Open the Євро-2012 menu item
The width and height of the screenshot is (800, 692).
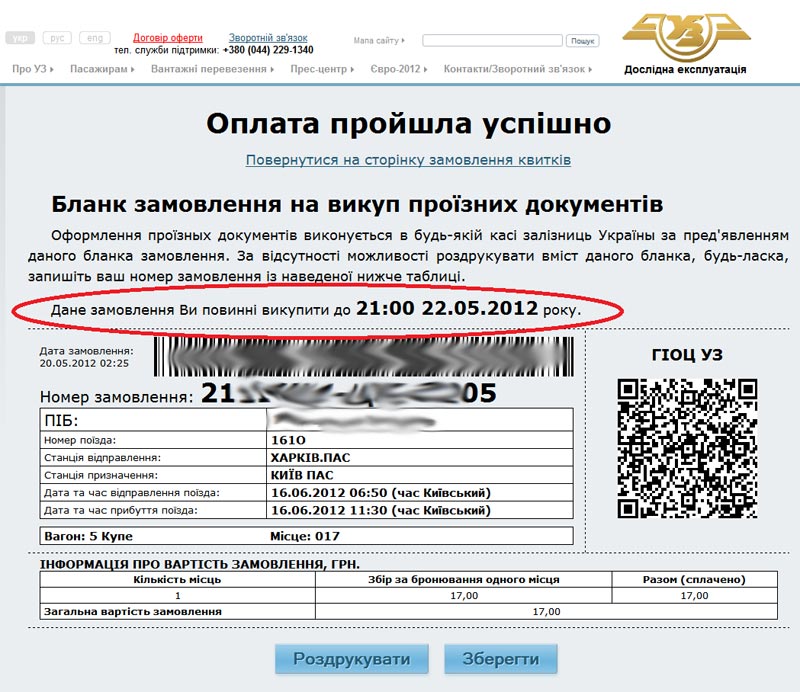point(397,69)
